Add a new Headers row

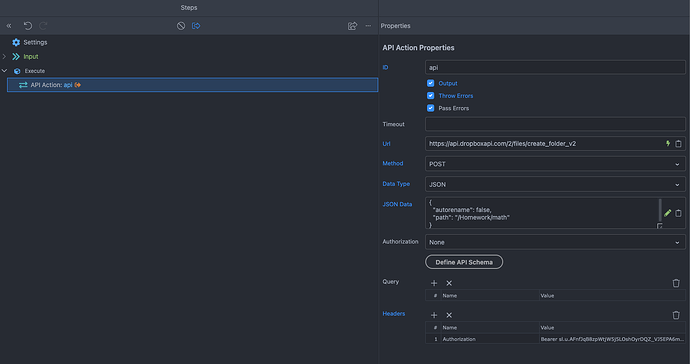434,315
